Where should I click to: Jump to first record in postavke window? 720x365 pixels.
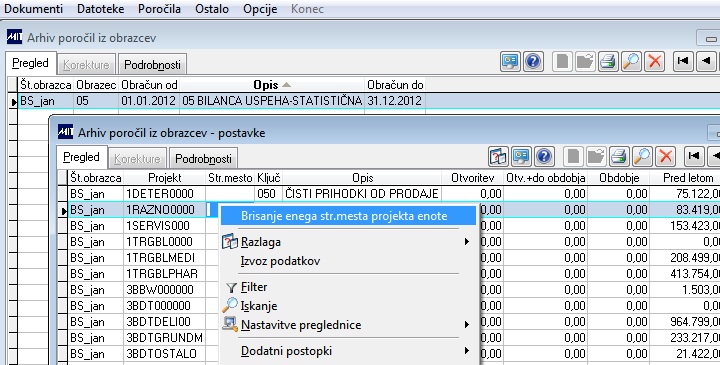[694, 157]
